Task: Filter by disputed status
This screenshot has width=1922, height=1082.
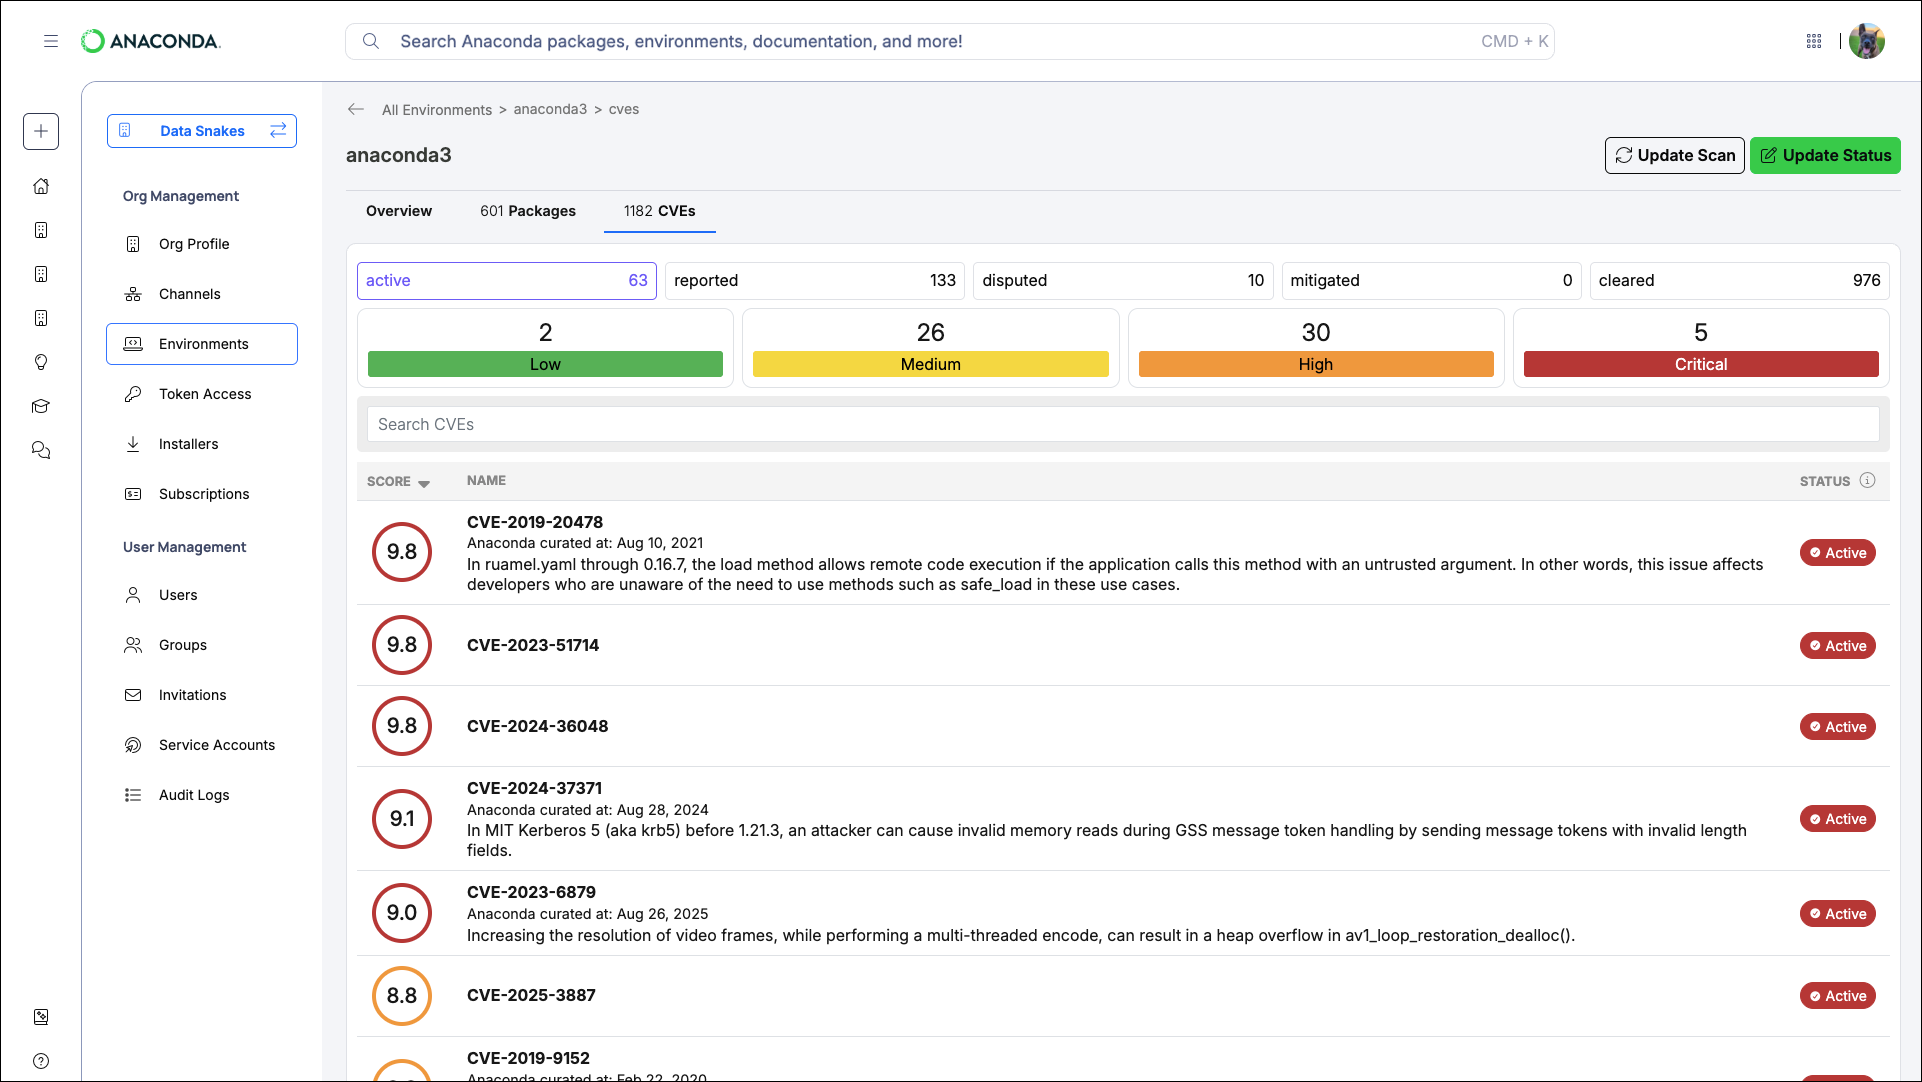Action: pyautogui.click(x=1123, y=281)
